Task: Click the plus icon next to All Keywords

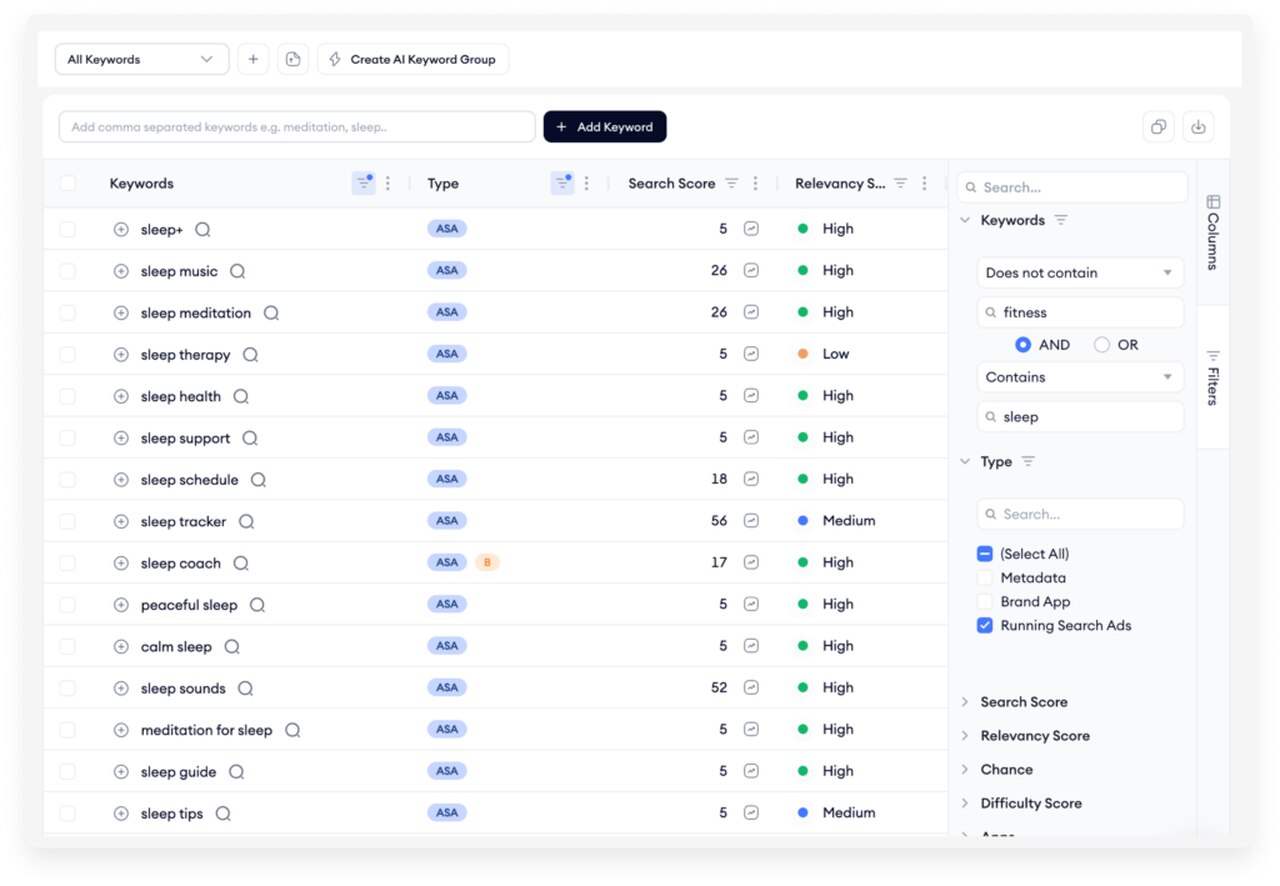Action: [x=253, y=60]
